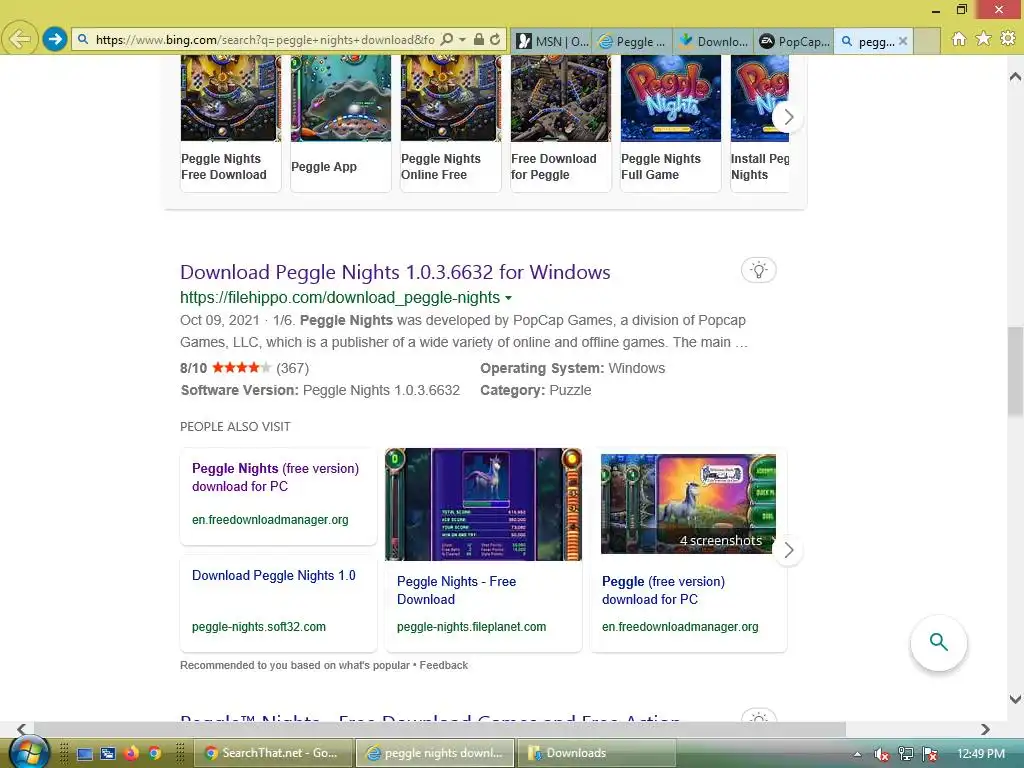The height and width of the screenshot is (768, 1024).
Task: Click the fileplanet unicorn screenshot thumbnail
Action: click(x=483, y=504)
